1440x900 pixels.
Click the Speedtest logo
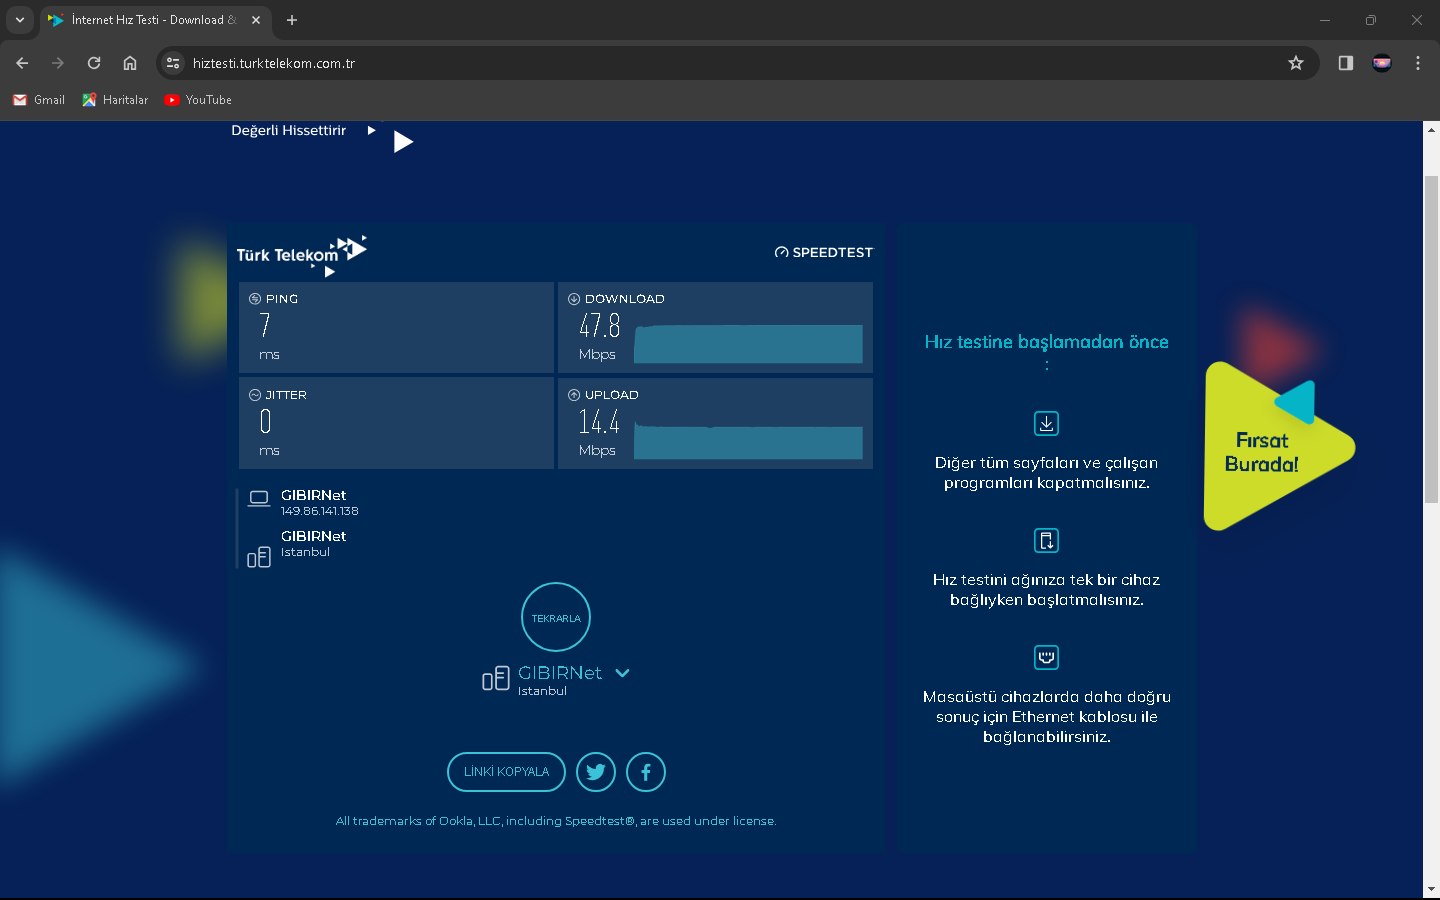click(x=824, y=252)
